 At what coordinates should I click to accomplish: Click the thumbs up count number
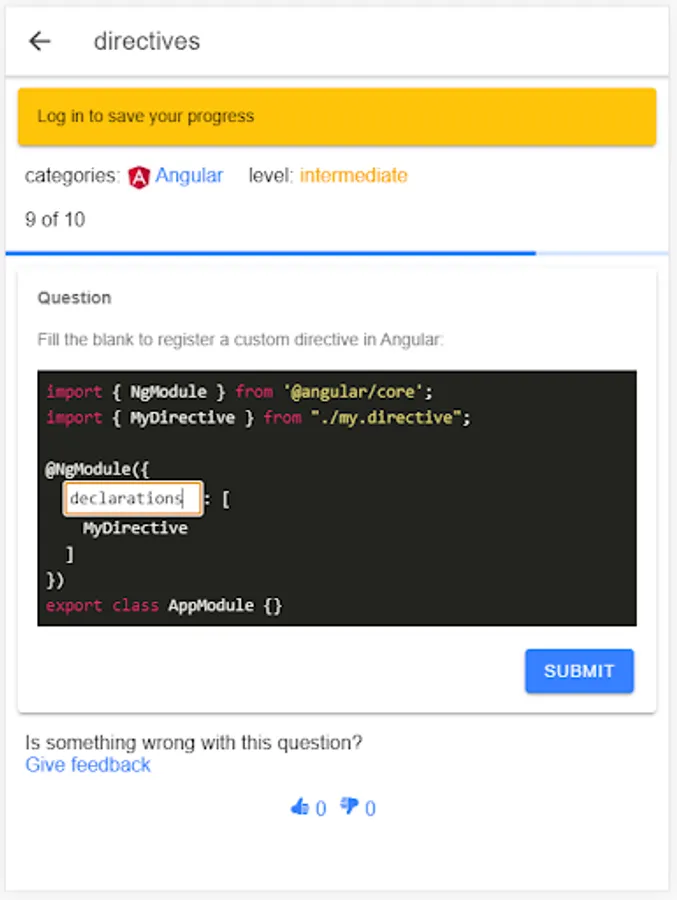coord(321,808)
